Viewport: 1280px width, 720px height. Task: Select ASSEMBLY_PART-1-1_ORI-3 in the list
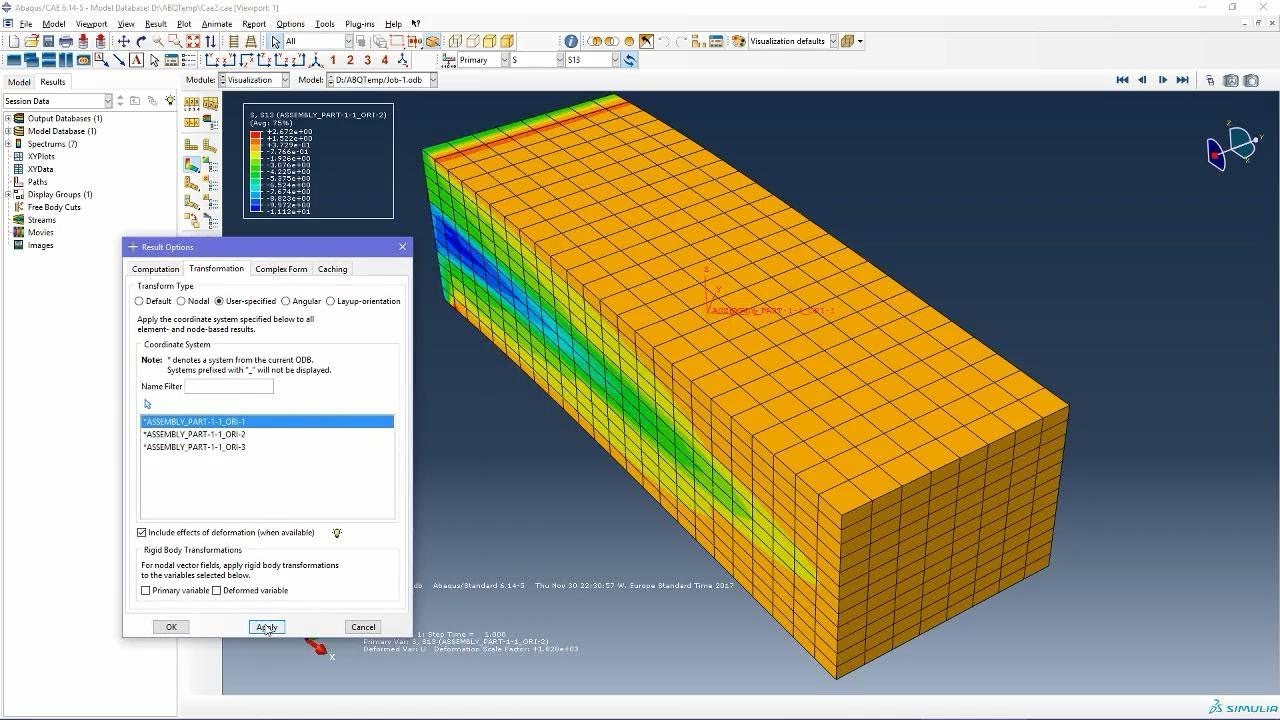click(x=267, y=447)
